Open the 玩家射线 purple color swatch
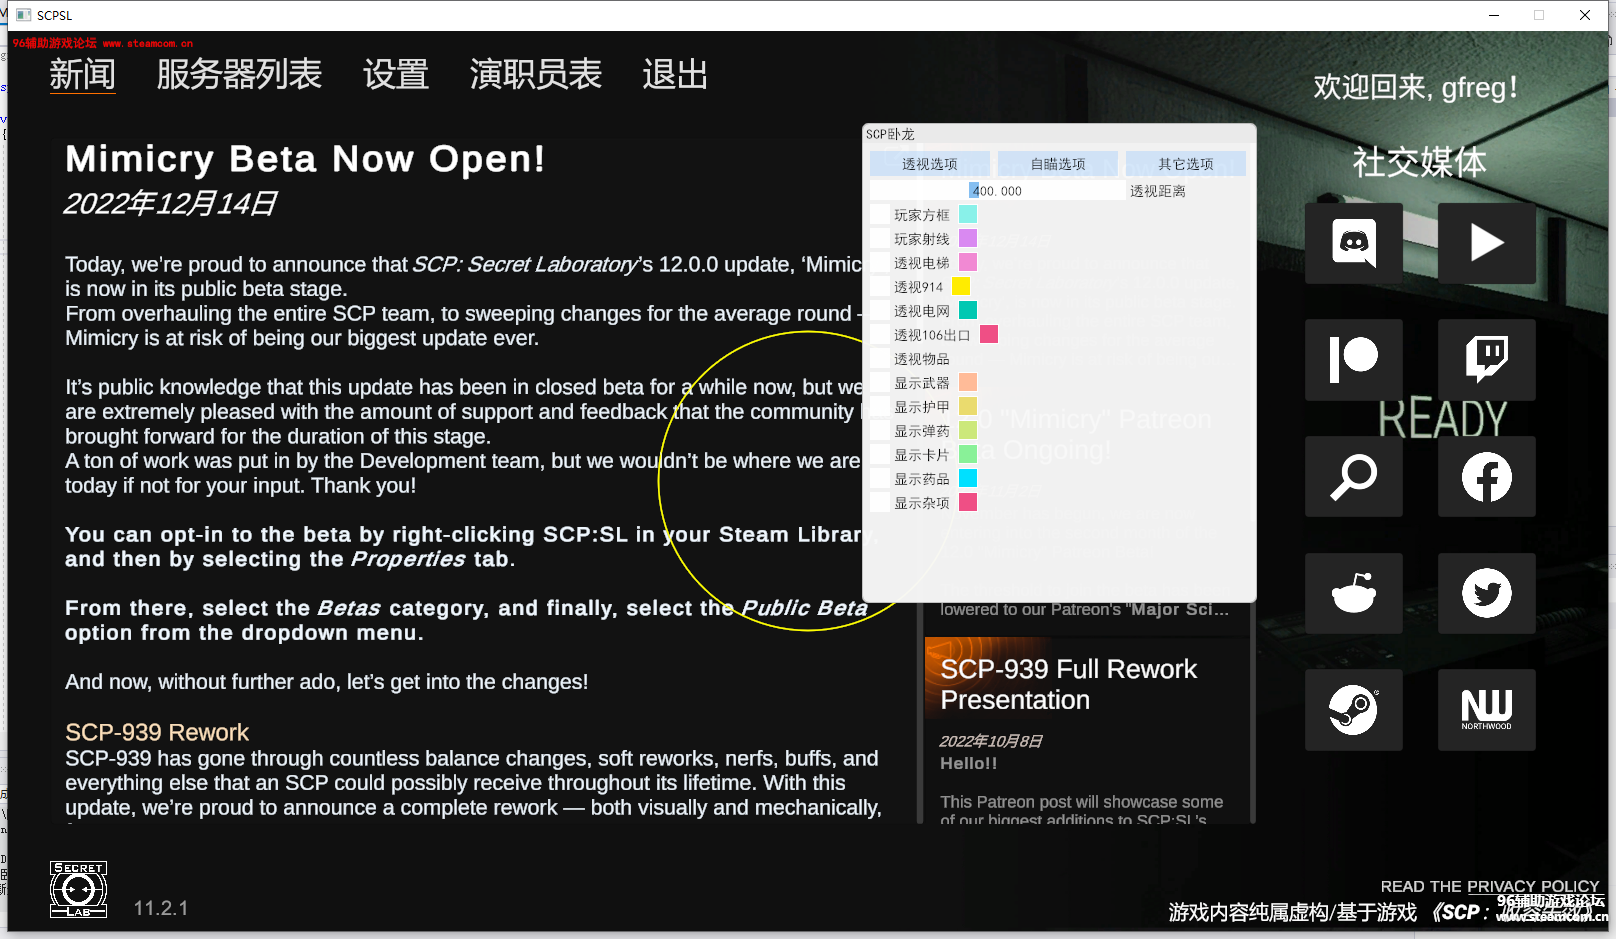The width and height of the screenshot is (1616, 939). [x=968, y=238]
